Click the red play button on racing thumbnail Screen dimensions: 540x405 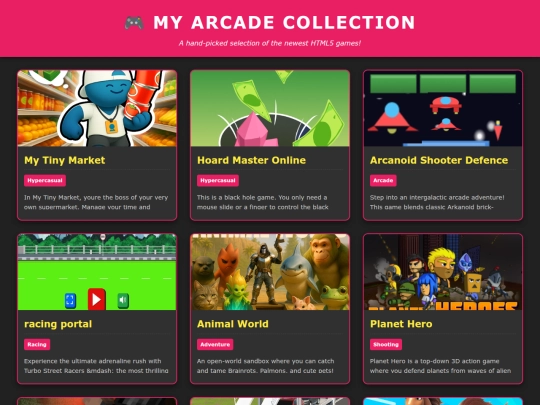click(96, 299)
